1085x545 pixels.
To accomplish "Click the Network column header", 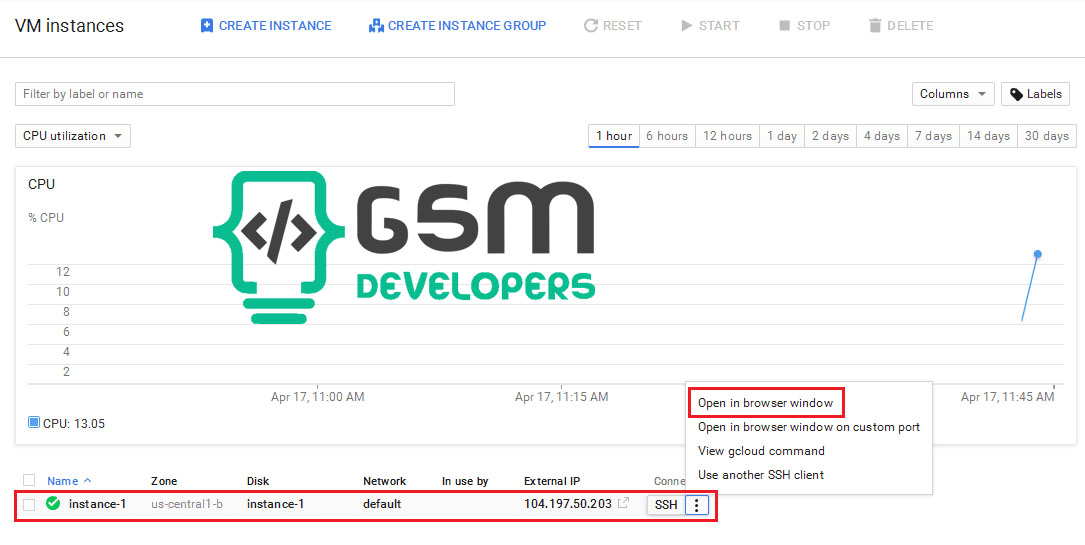I will coord(385,481).
